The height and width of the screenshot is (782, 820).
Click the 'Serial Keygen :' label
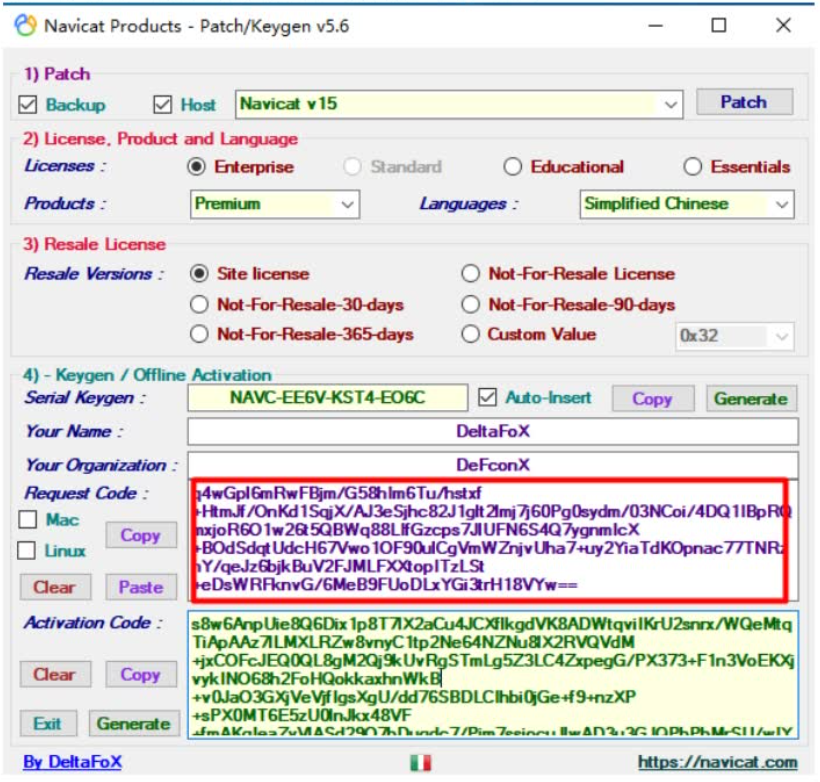(x=85, y=398)
